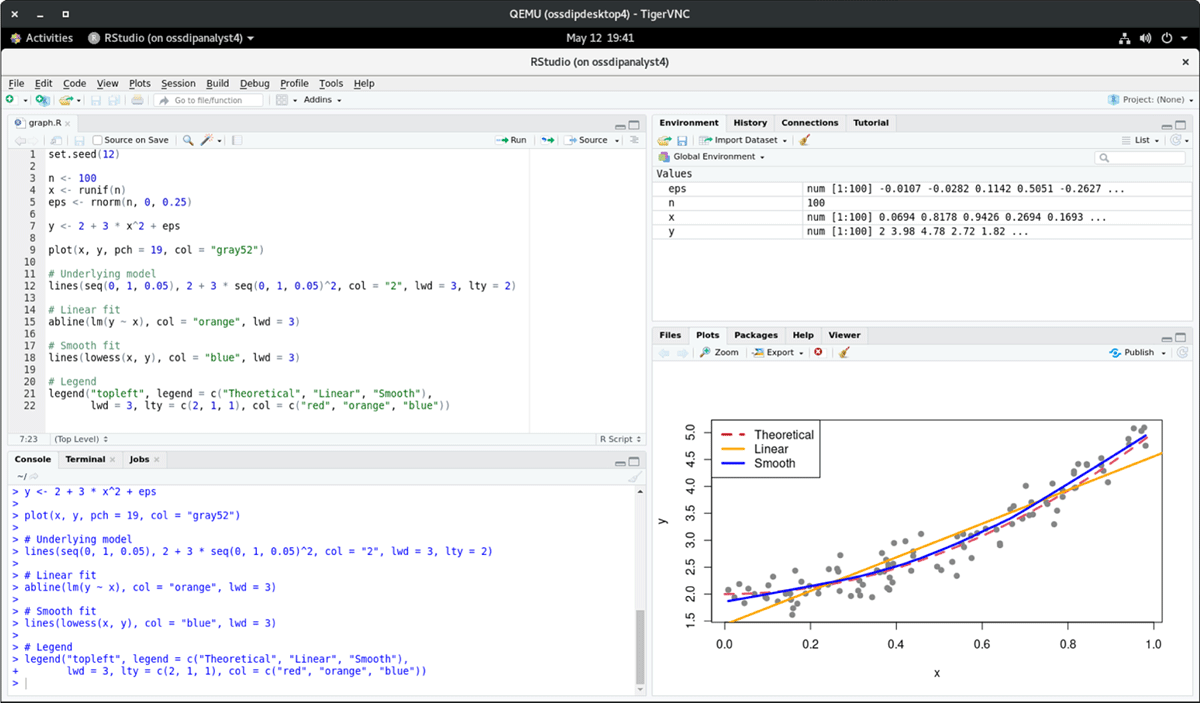Clear all plots with the broom icon
1200x703 pixels.
[x=844, y=353]
